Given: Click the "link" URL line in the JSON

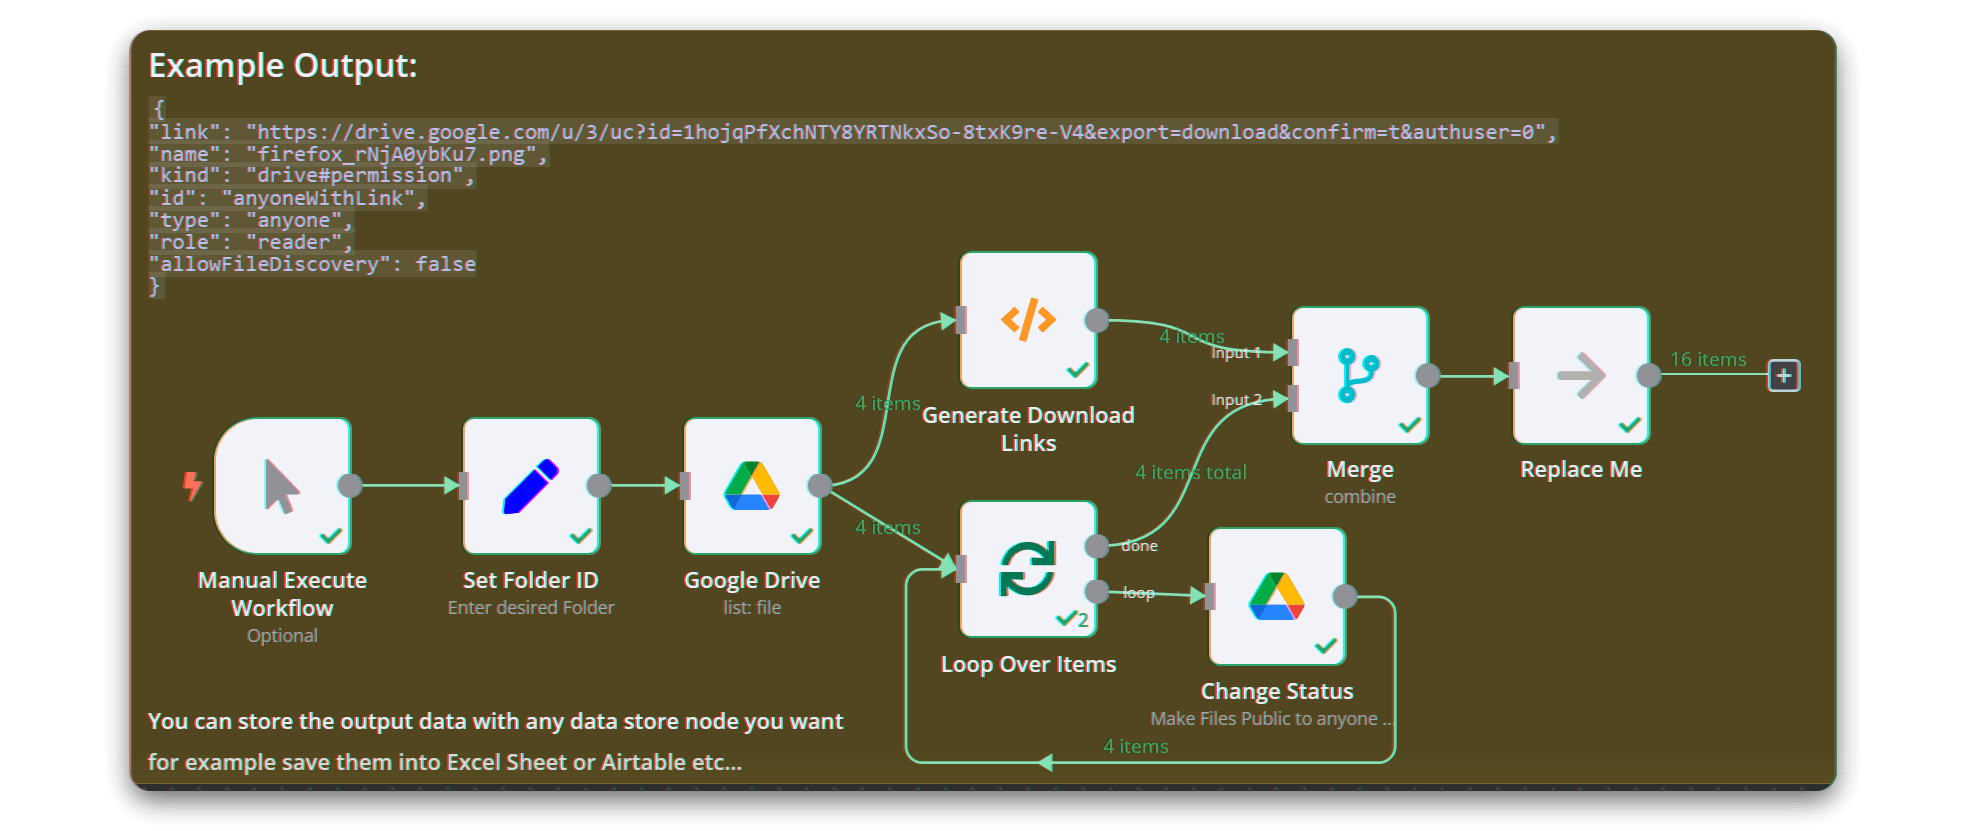Looking at the screenshot, I should (x=853, y=132).
